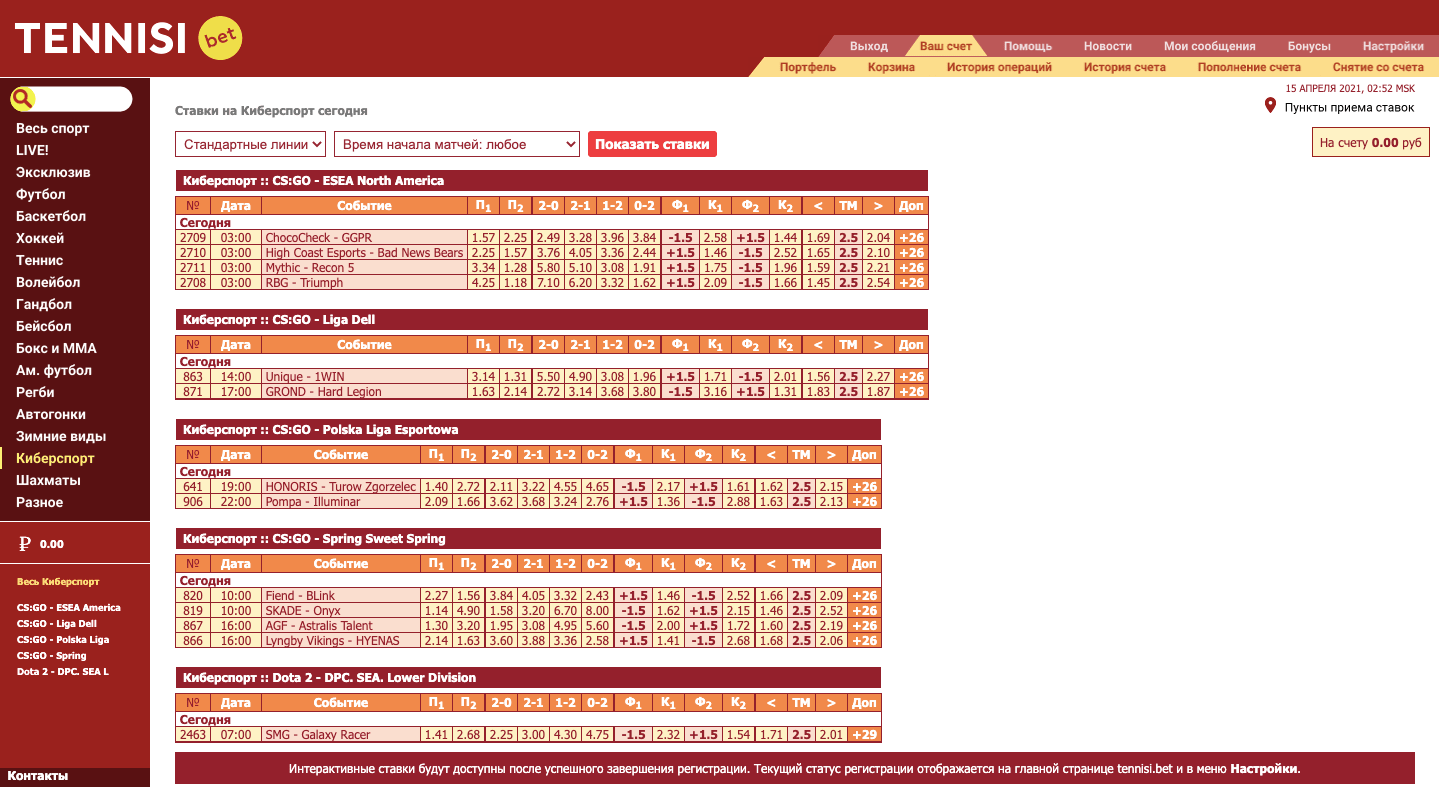This screenshot has height=787, width=1439.
Task: Select Футбол in the sidebar
Action: pos(41,194)
